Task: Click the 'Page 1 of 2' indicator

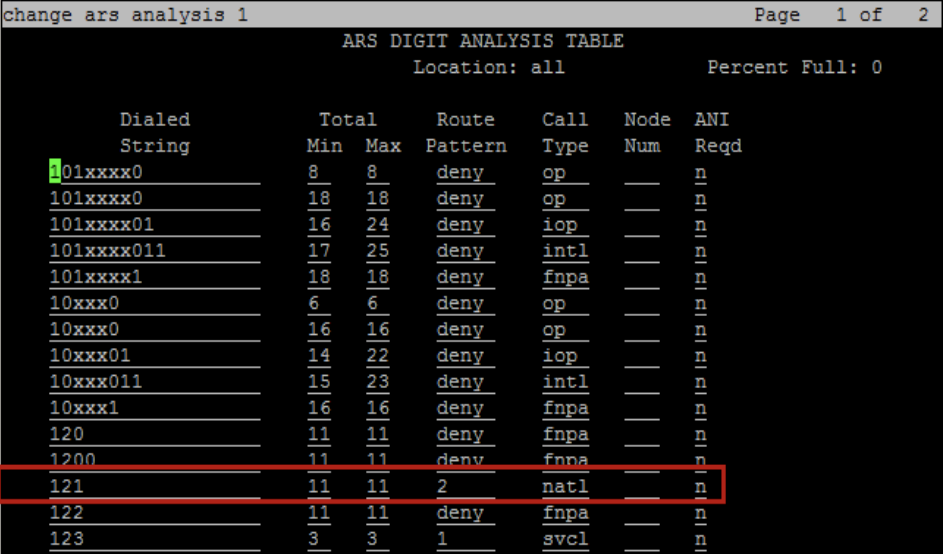Action: click(x=841, y=14)
